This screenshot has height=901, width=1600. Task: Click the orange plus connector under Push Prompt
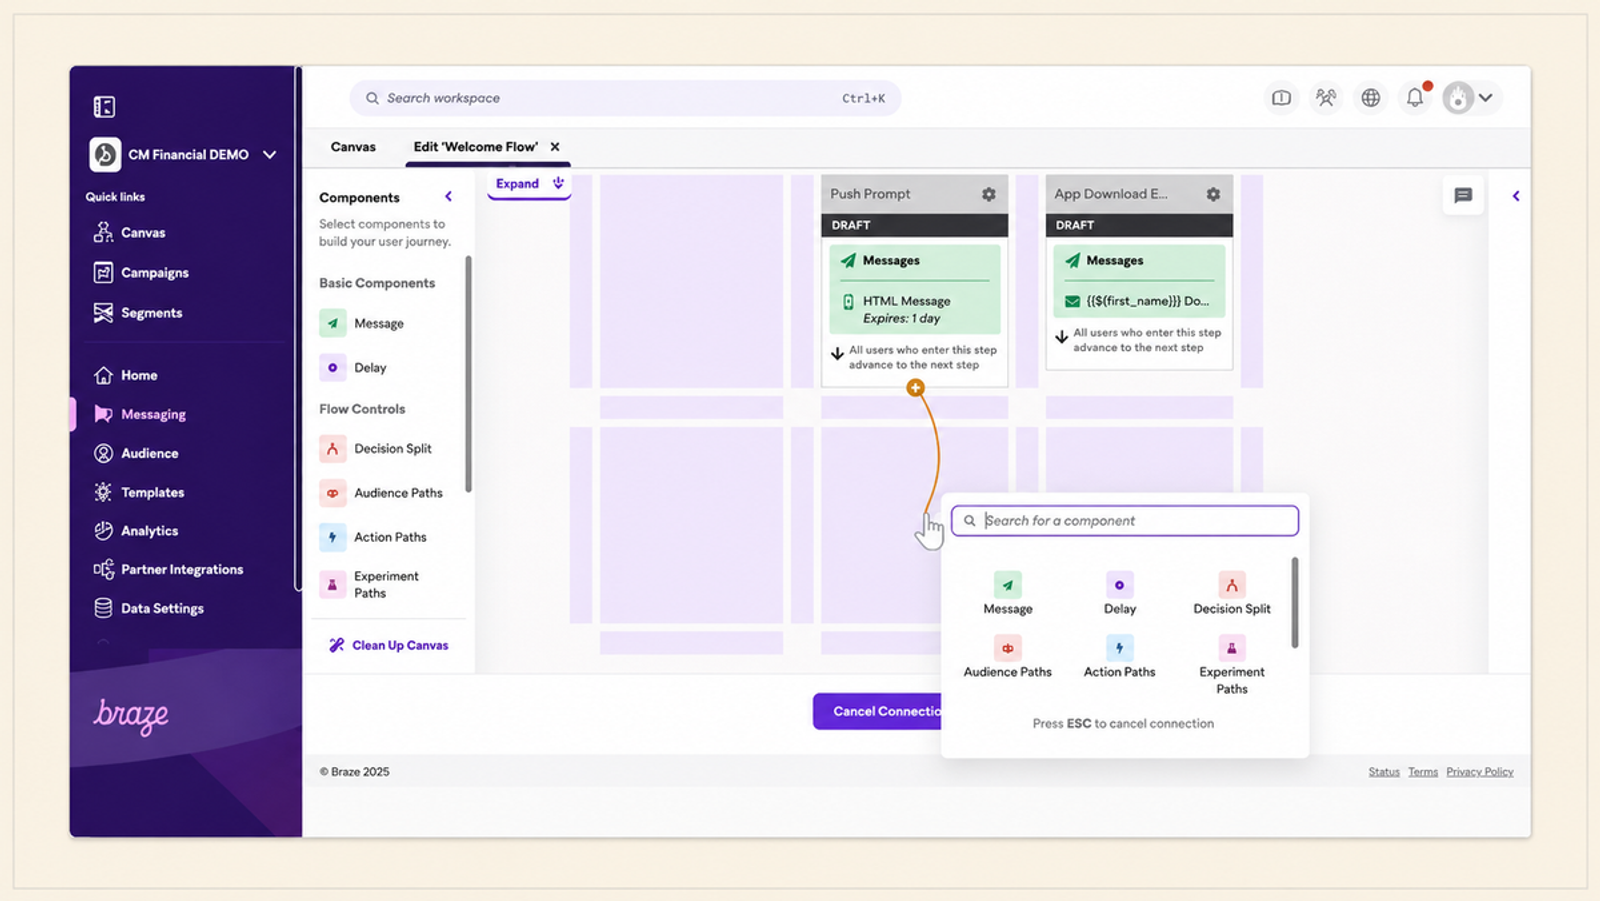915,388
